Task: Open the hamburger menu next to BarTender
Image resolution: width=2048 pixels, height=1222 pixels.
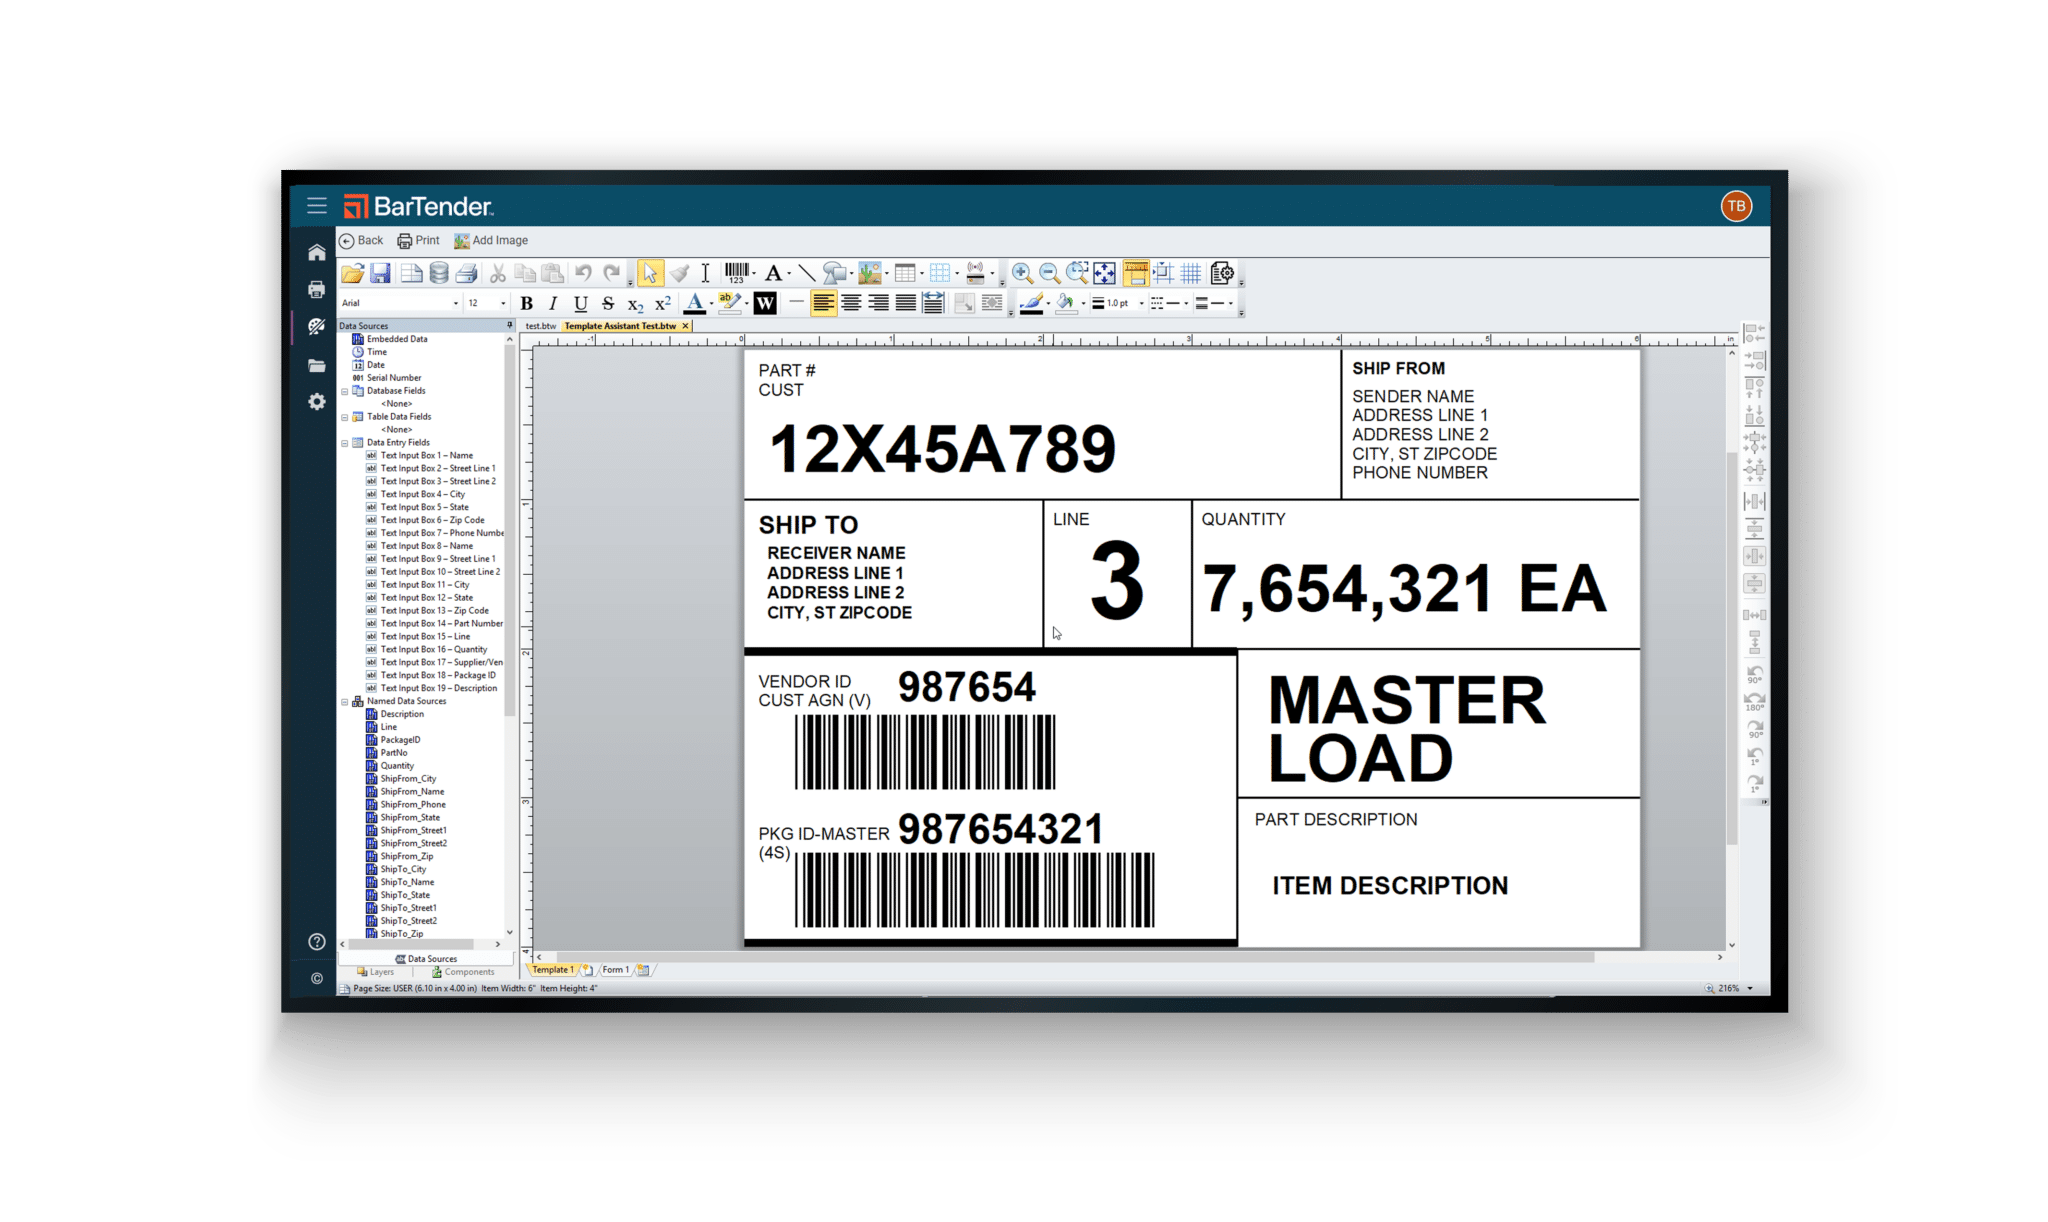Action: [x=317, y=206]
